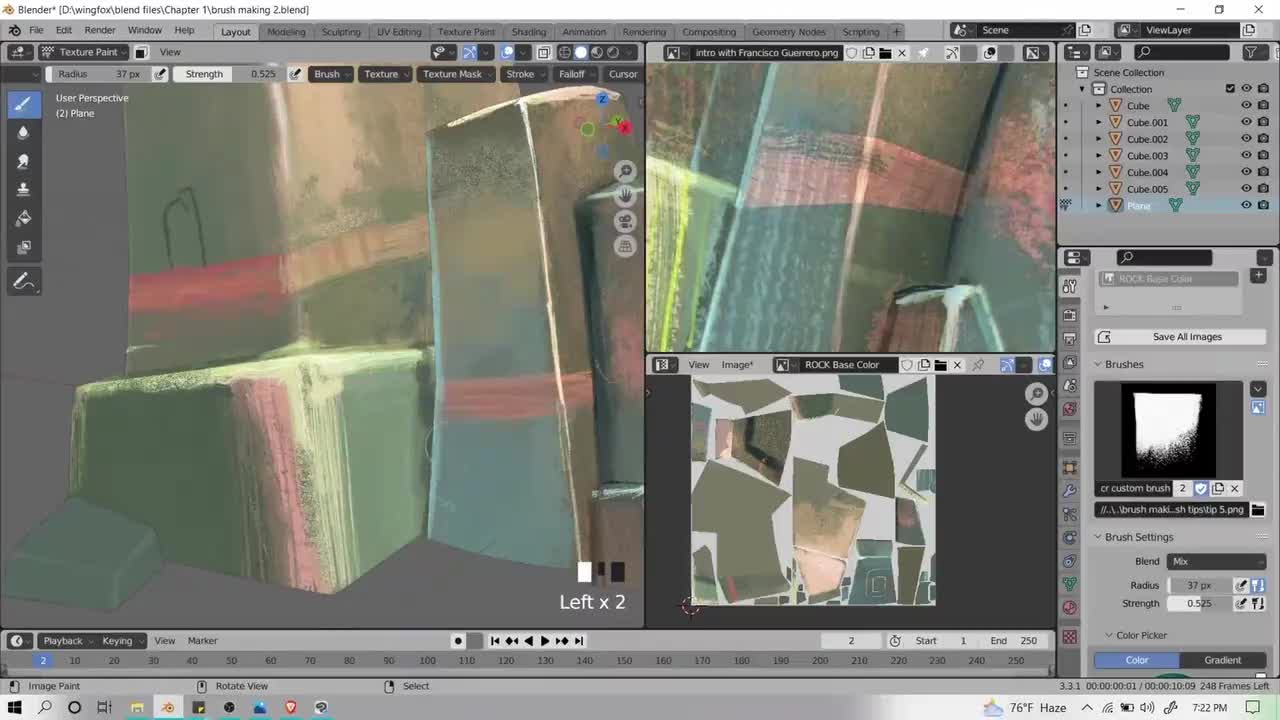Toggle camera view icon in viewport

(x=625, y=221)
